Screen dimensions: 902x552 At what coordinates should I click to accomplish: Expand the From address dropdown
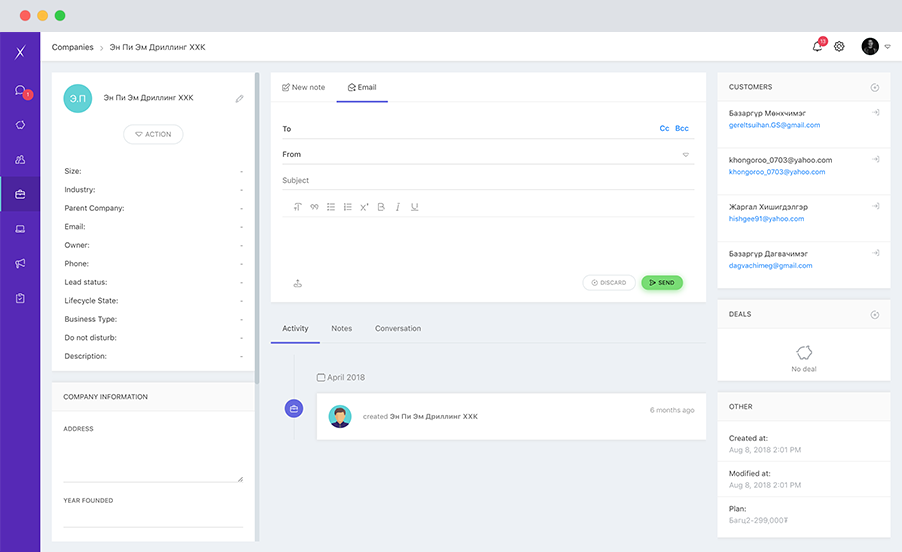(686, 155)
